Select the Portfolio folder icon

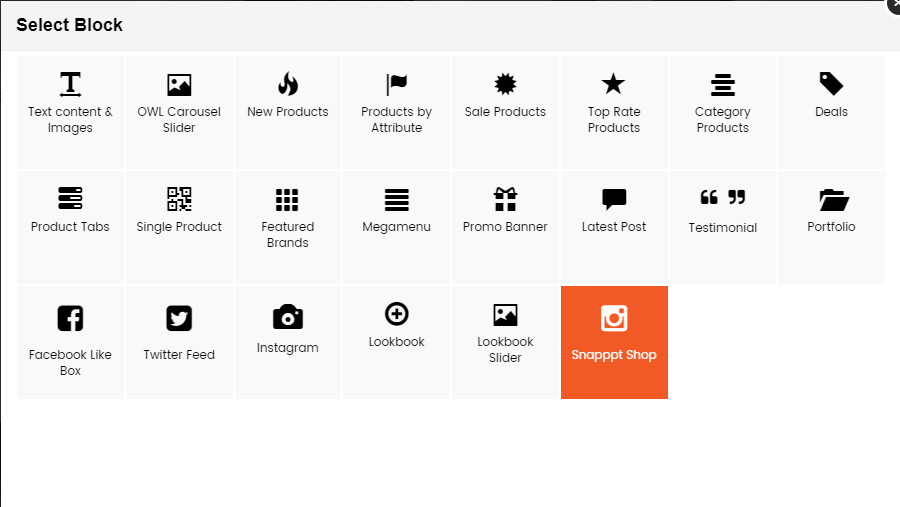click(834, 200)
